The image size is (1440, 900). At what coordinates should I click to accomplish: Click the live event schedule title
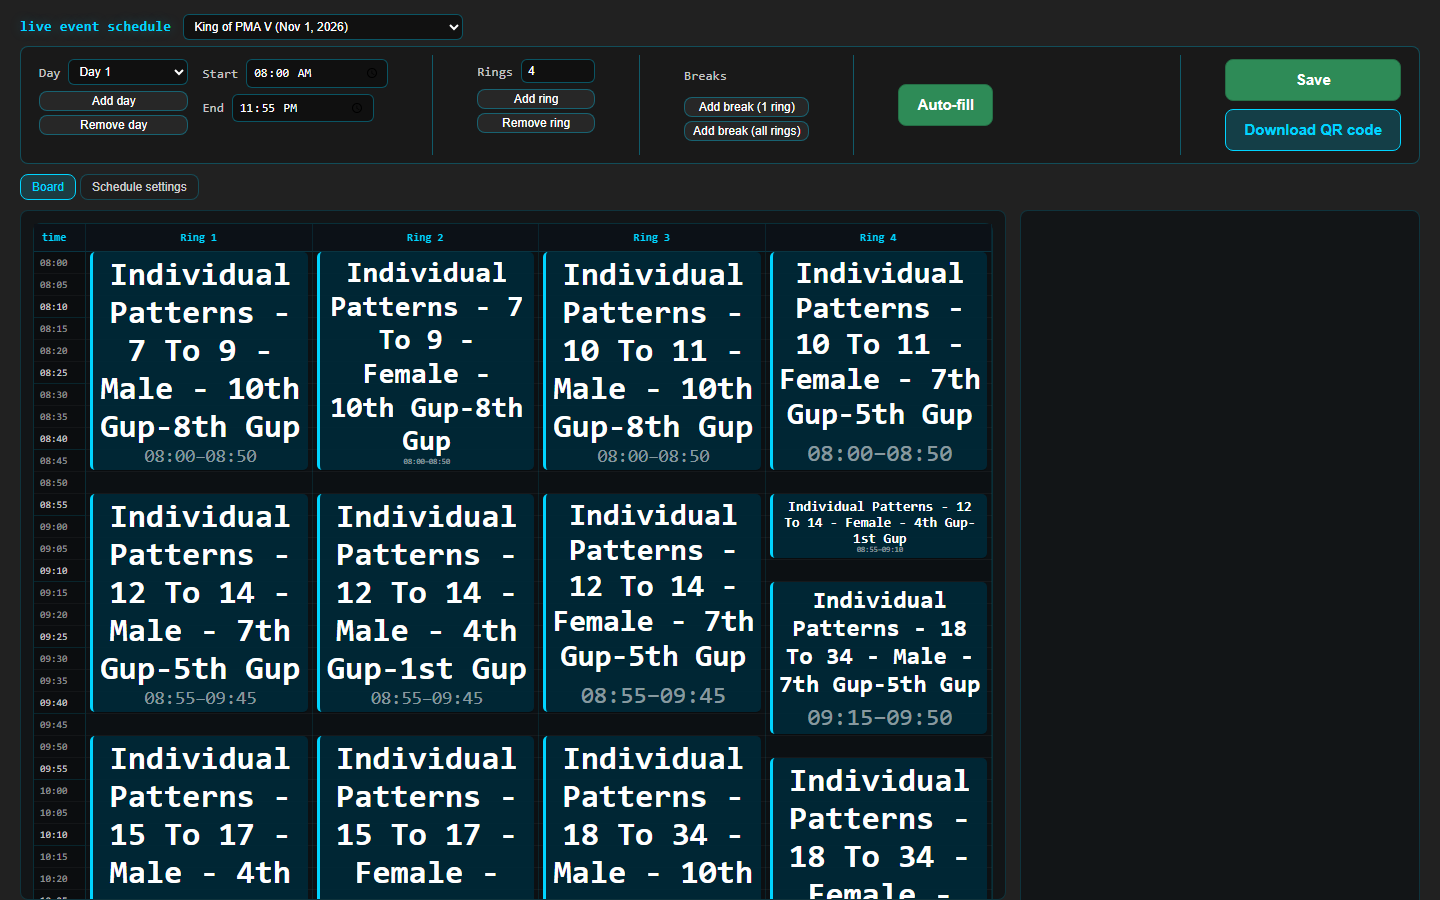(x=95, y=27)
